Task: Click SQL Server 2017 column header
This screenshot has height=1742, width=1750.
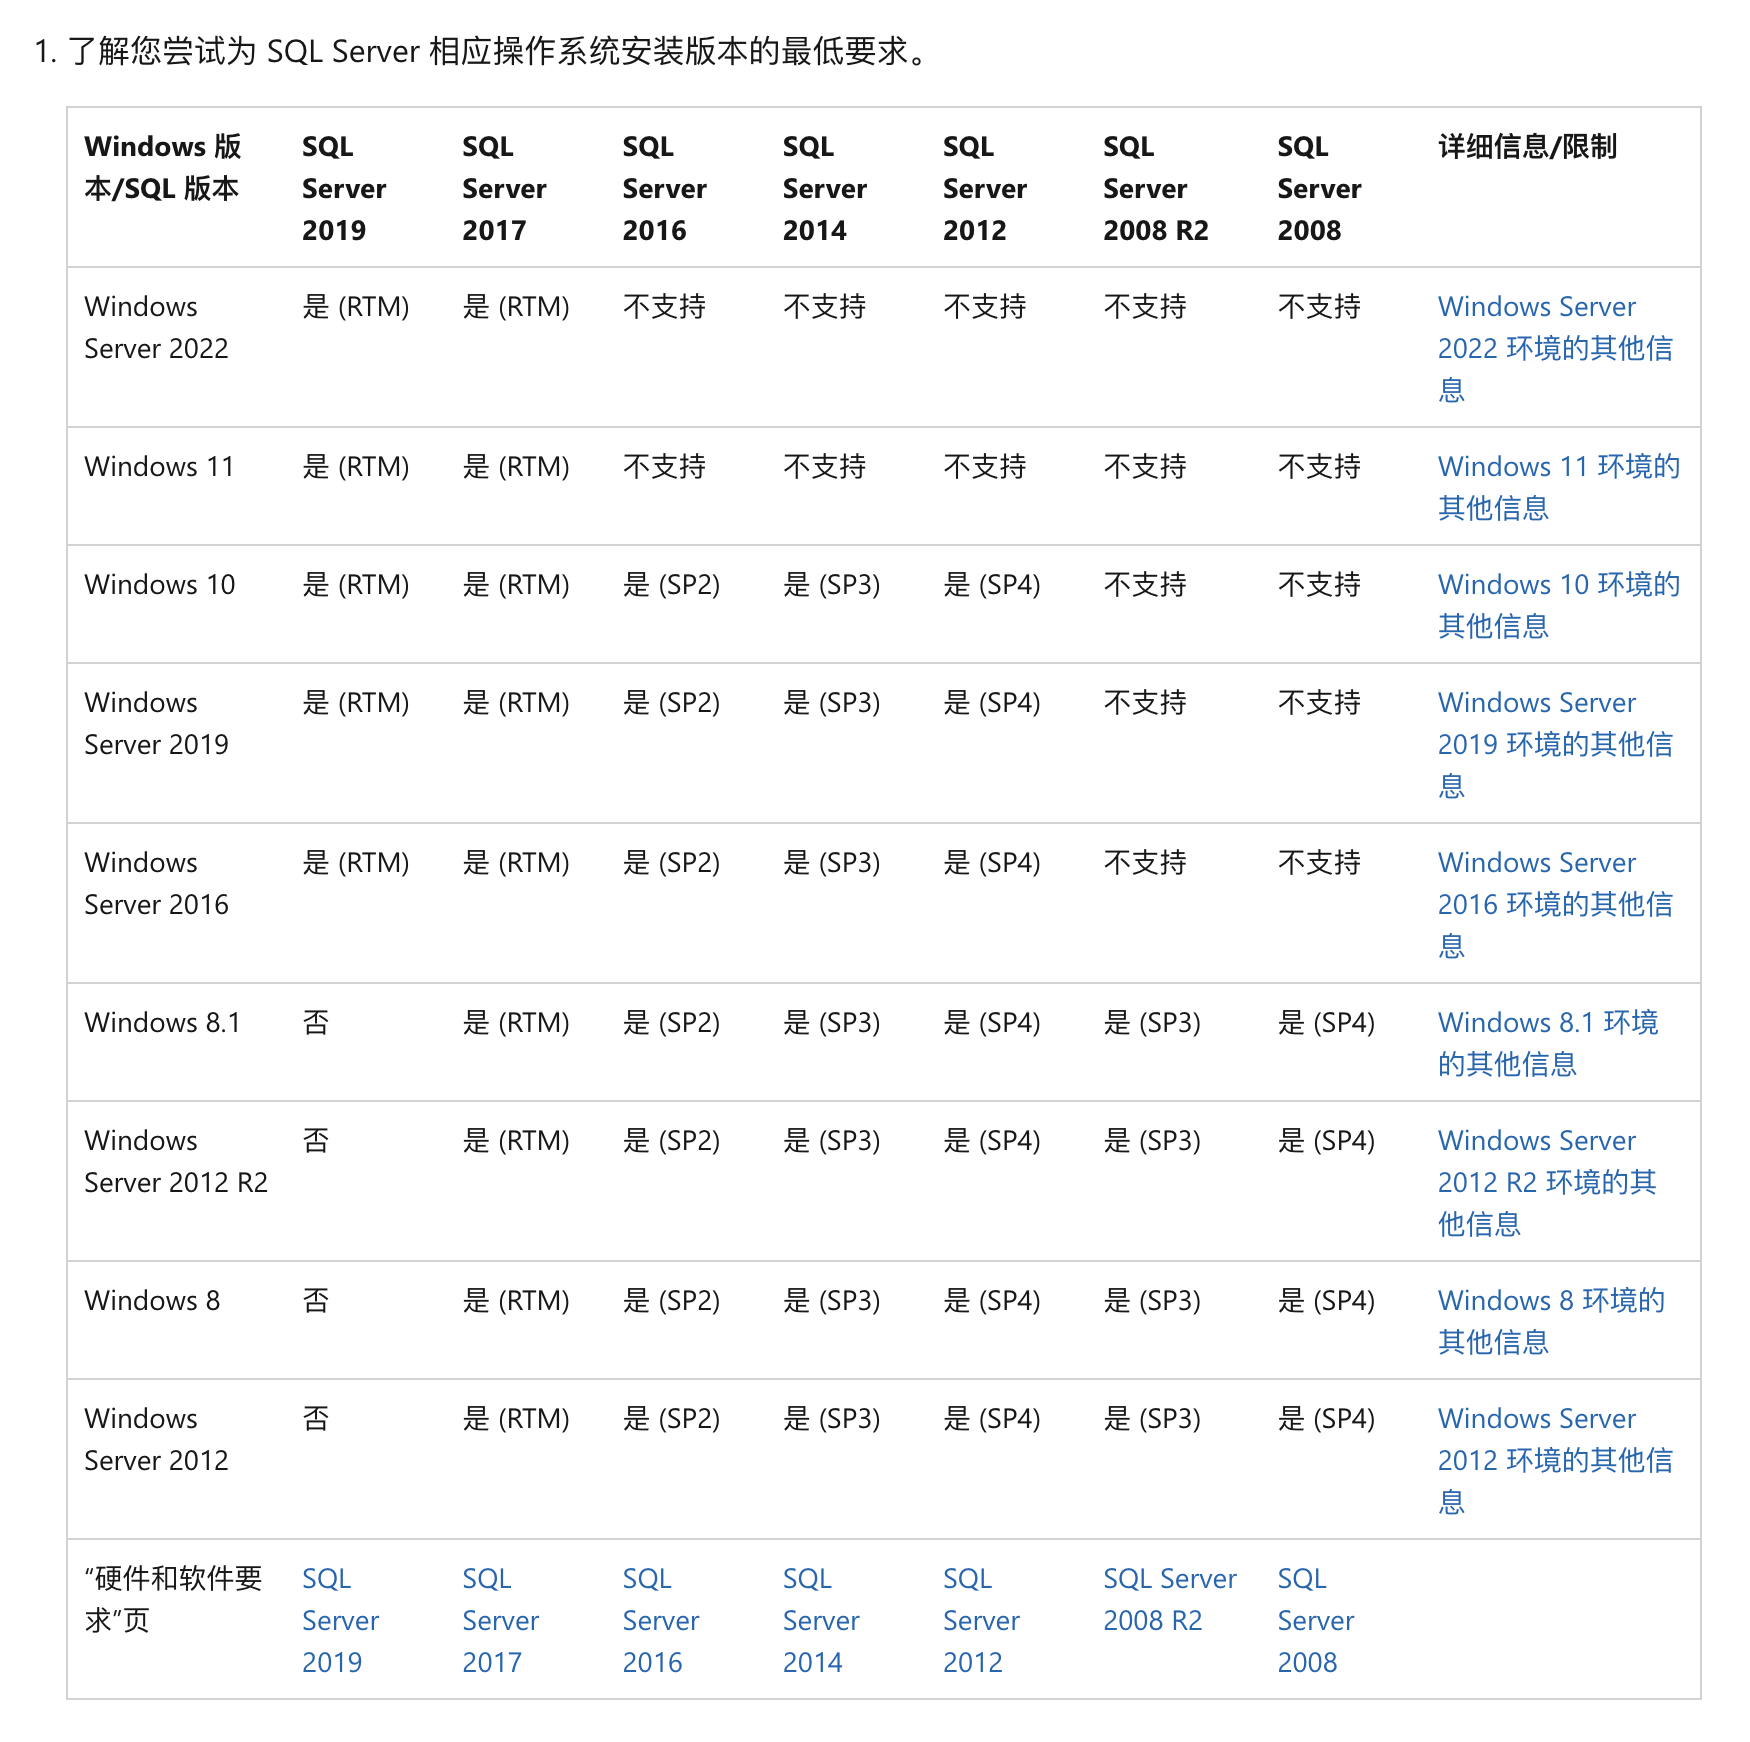Action: point(504,188)
